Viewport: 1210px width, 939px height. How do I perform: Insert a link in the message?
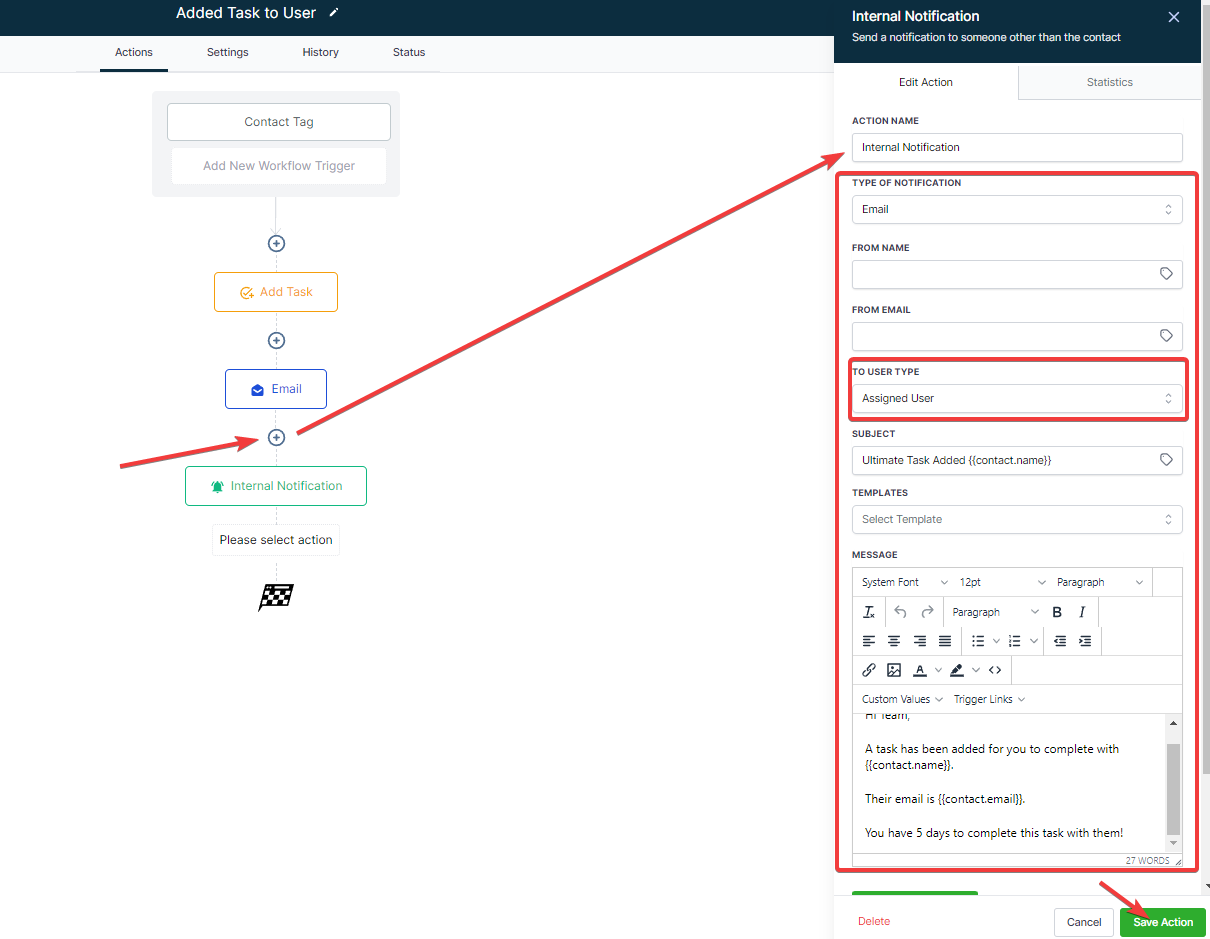pos(869,670)
